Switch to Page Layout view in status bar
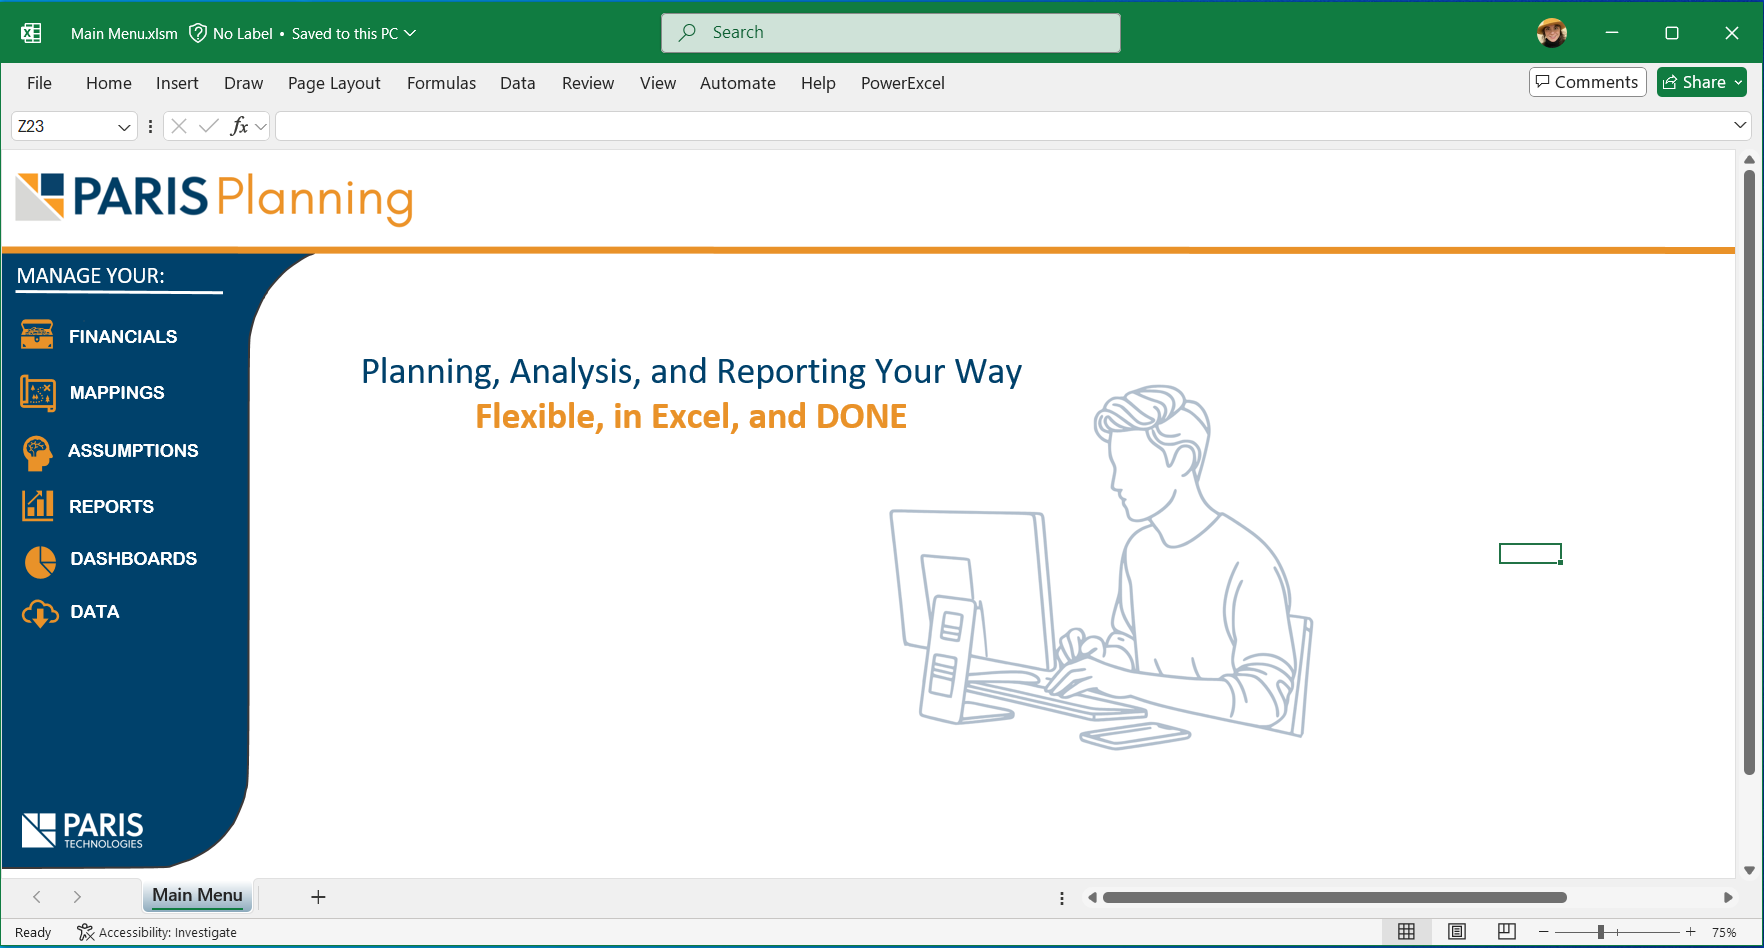This screenshot has width=1764, height=948. click(1457, 932)
